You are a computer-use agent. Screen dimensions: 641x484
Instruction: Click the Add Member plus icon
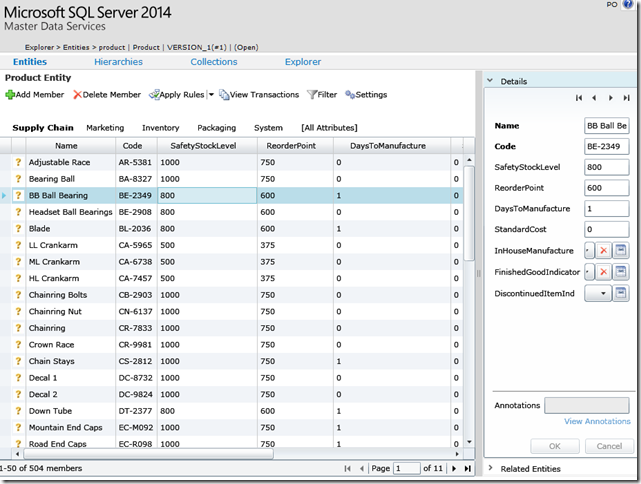[x=10, y=95]
